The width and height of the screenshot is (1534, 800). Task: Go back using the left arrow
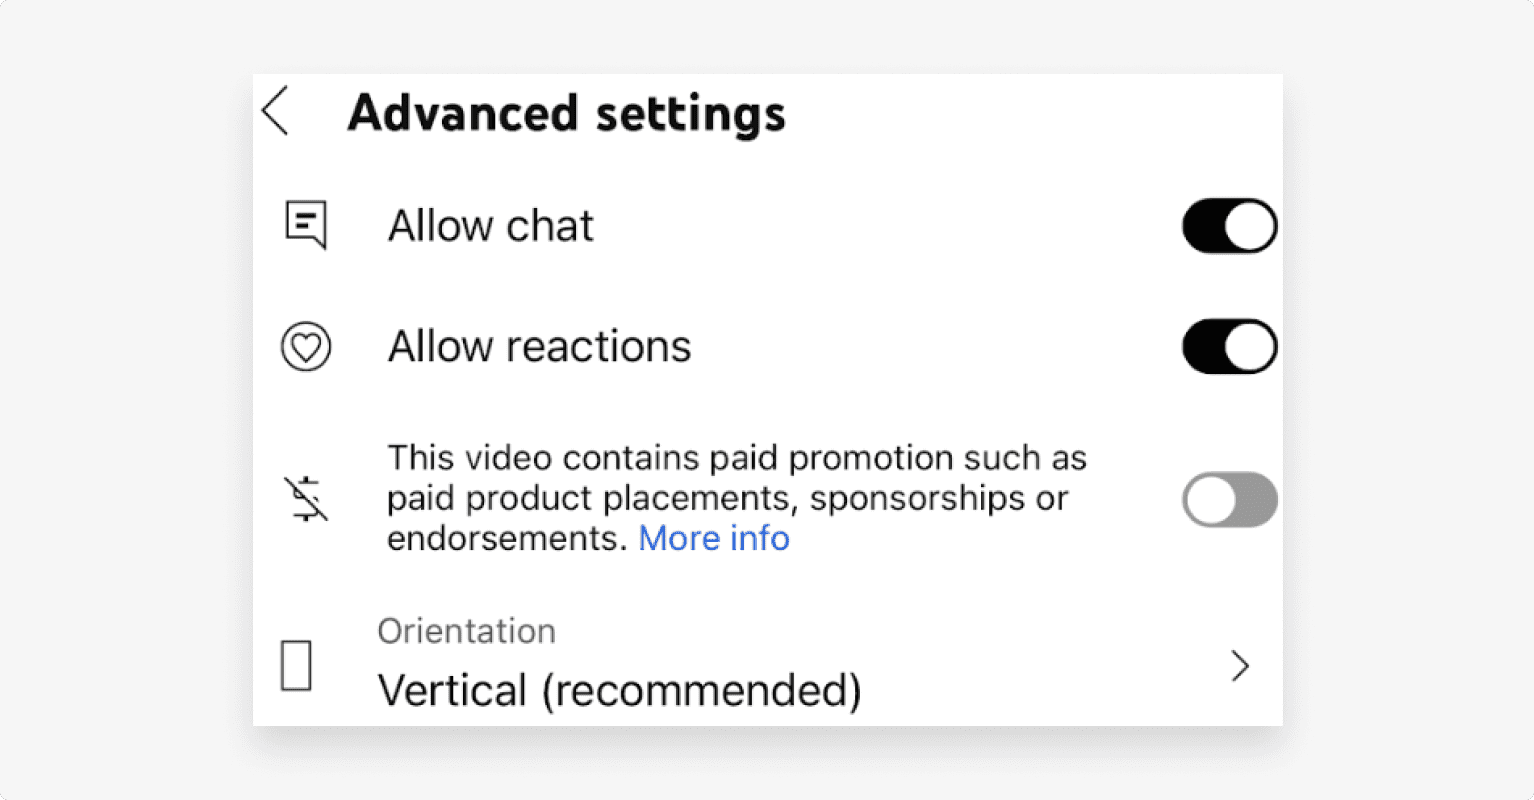pos(275,111)
